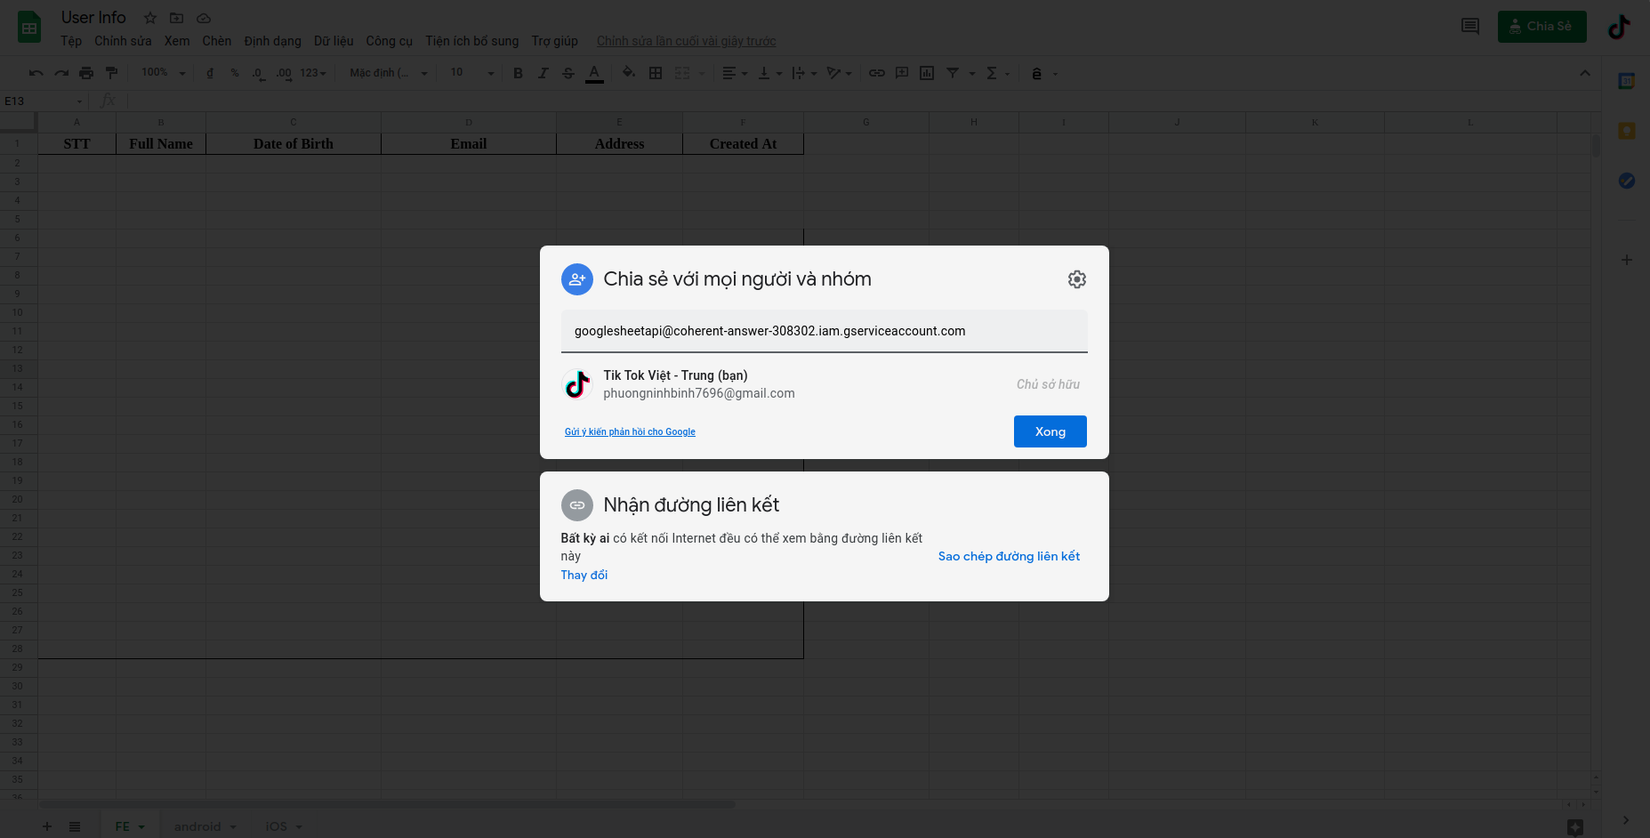Increase decimal places

[284, 73]
